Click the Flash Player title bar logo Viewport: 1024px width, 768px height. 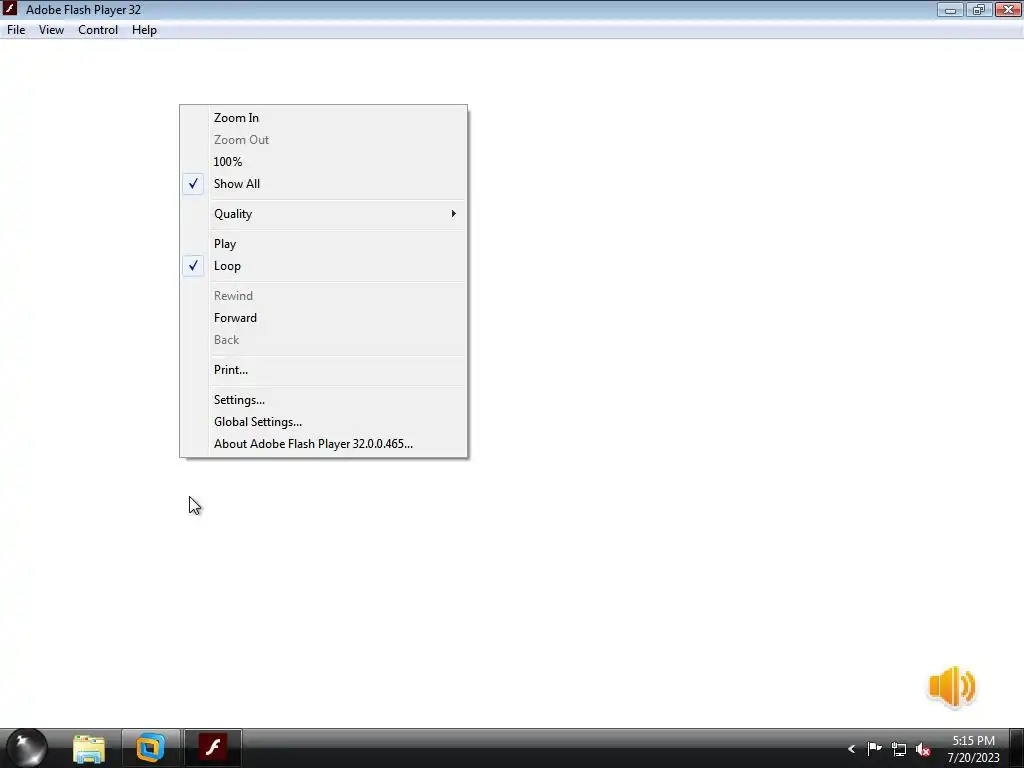[10, 9]
